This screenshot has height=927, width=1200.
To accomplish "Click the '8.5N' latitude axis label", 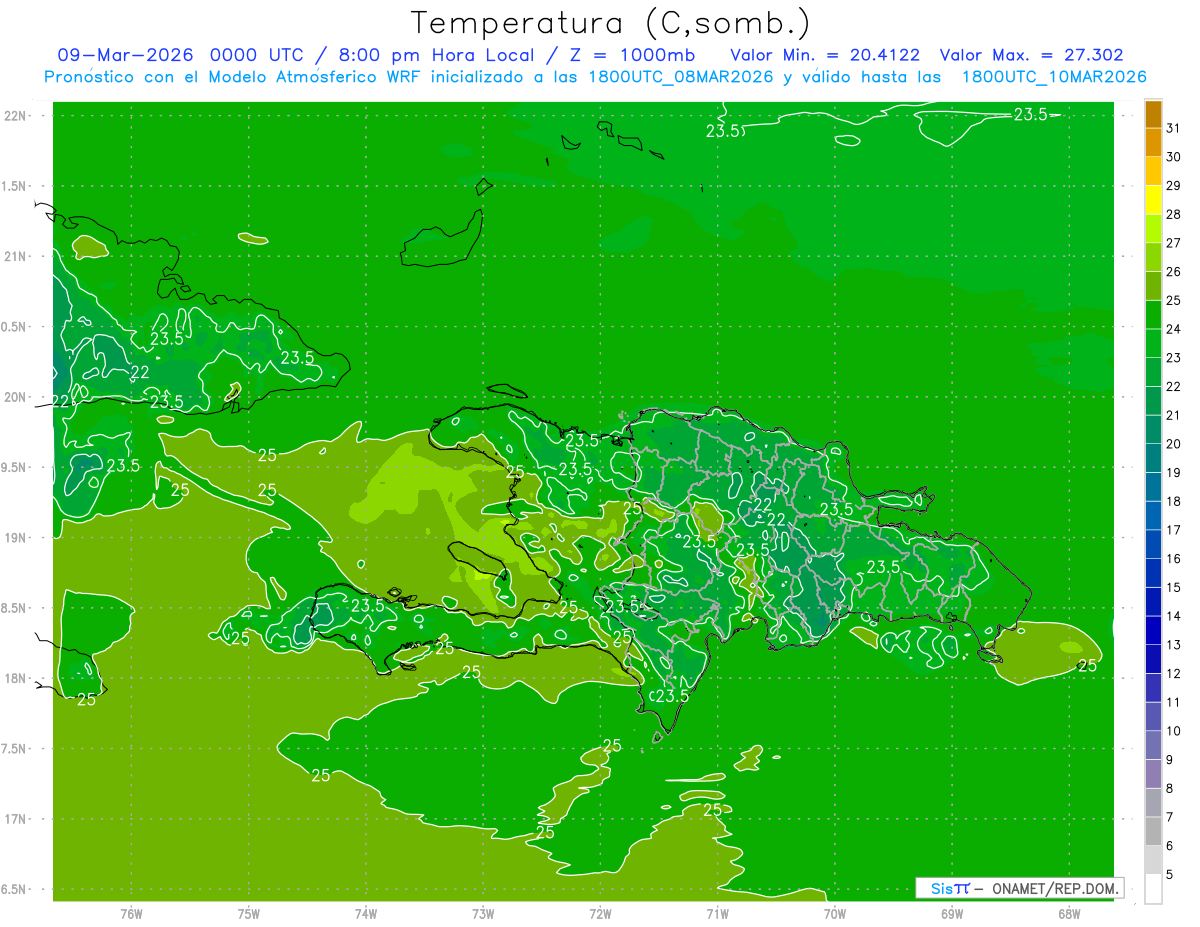I will coord(14,608).
